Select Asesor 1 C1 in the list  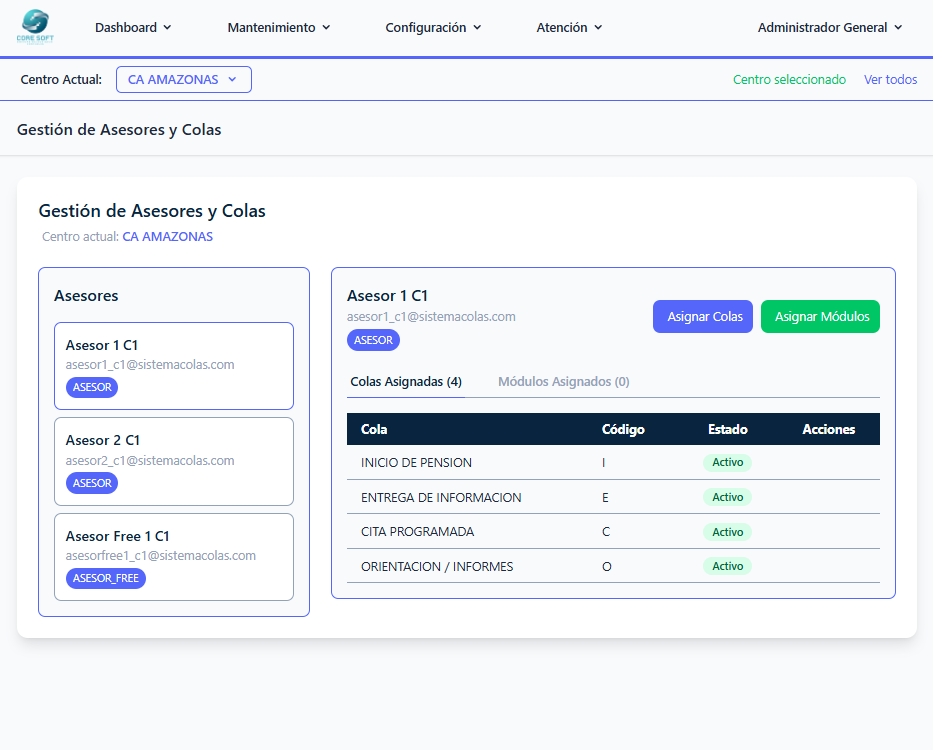coord(173,365)
